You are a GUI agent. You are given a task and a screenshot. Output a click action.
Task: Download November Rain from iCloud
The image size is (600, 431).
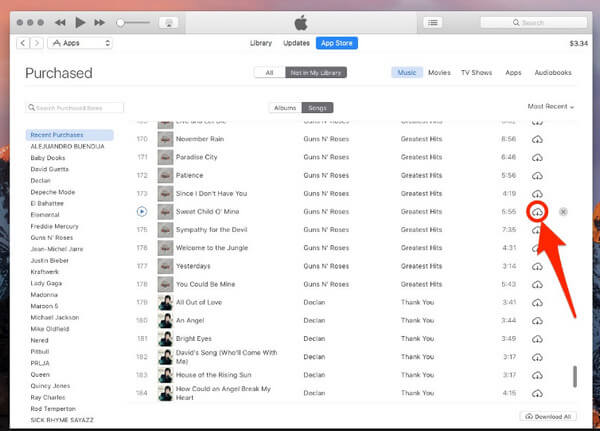537,139
